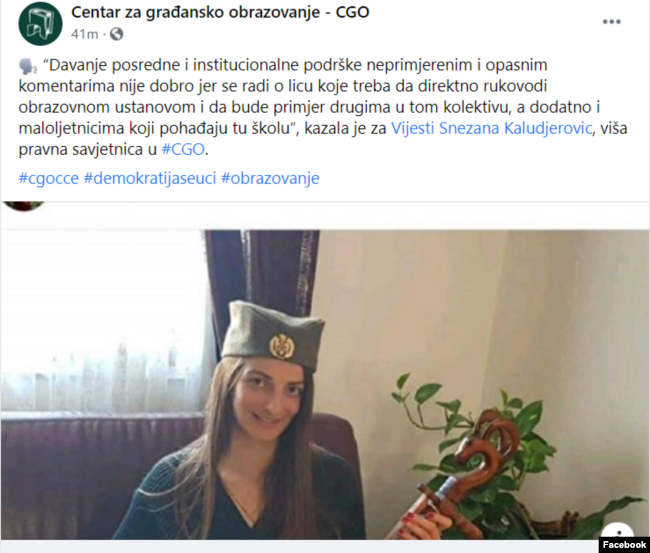Click the partial avatar above the photo

(x=24, y=206)
